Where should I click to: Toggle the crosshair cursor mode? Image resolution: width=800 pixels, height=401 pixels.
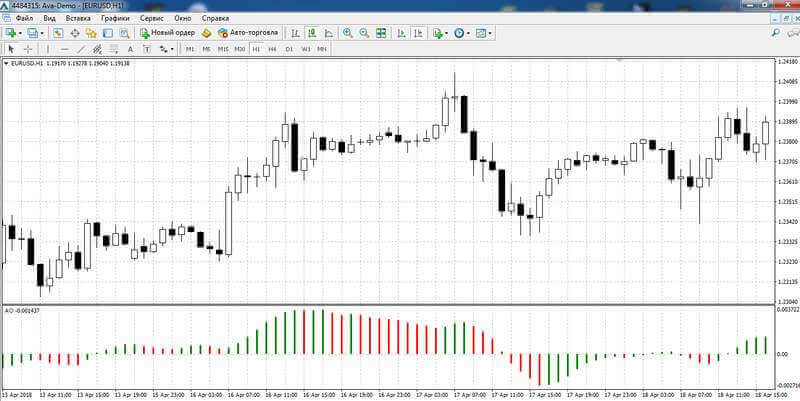coord(28,49)
